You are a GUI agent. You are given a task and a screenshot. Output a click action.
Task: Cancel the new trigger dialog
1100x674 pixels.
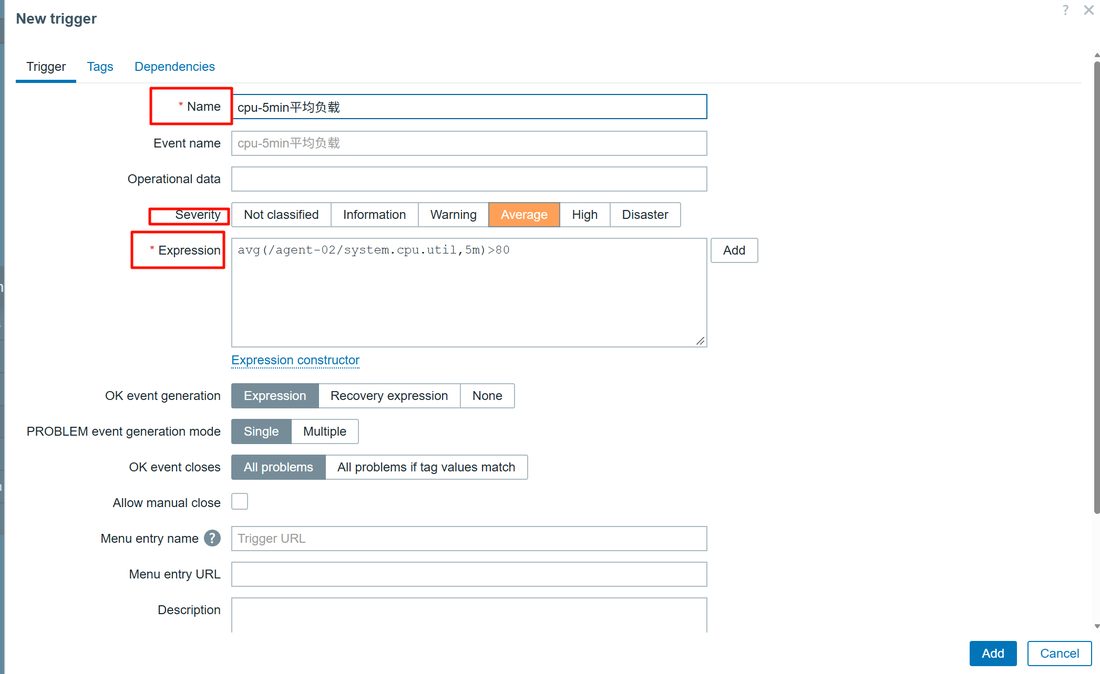coord(1059,653)
